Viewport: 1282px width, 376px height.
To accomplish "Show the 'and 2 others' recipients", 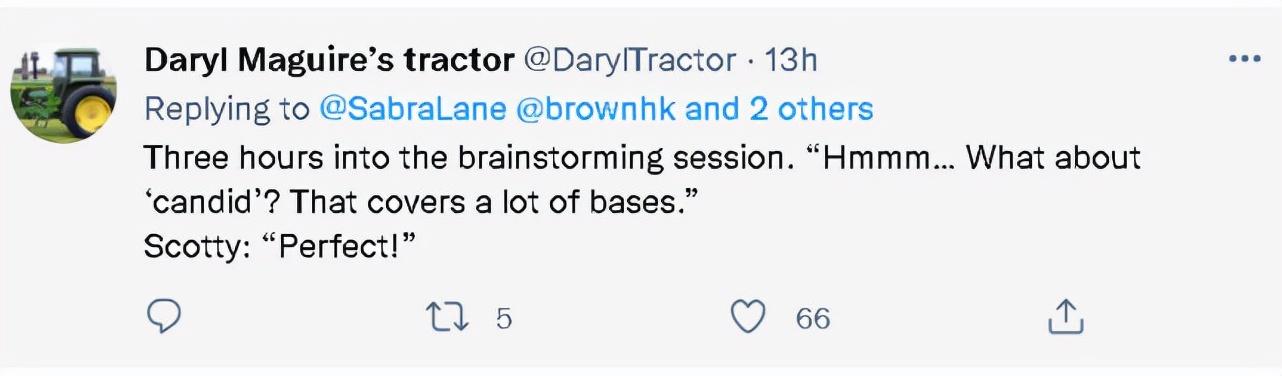I will (779, 109).
